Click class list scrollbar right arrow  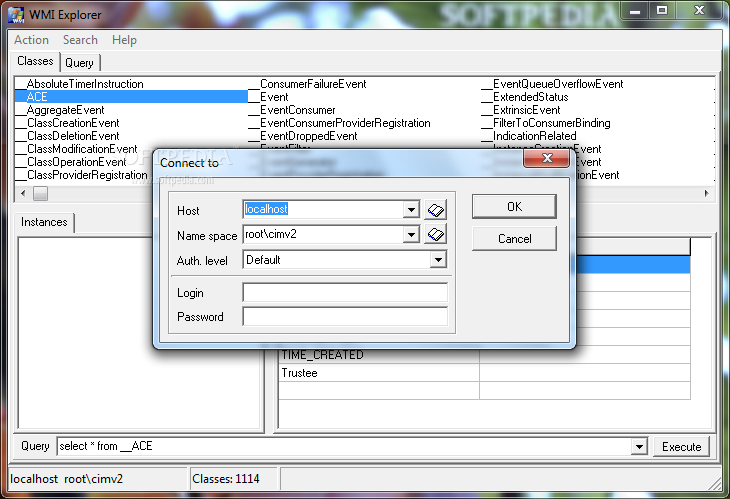point(706,194)
